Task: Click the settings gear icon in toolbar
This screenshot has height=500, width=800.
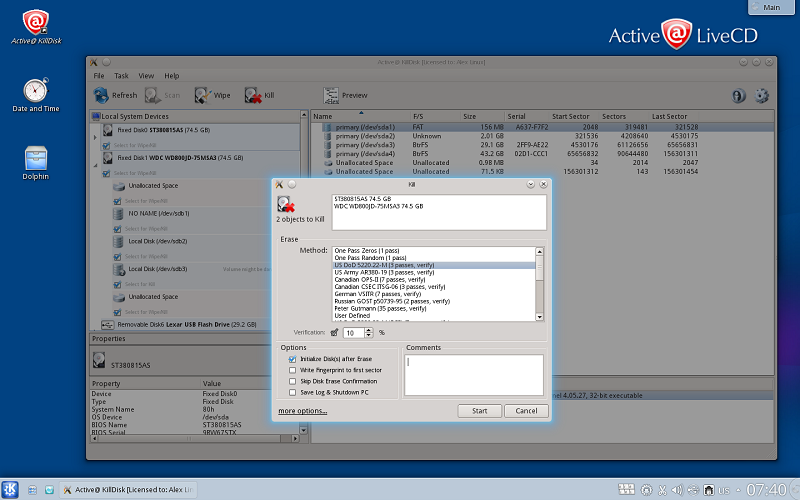Action: point(762,96)
